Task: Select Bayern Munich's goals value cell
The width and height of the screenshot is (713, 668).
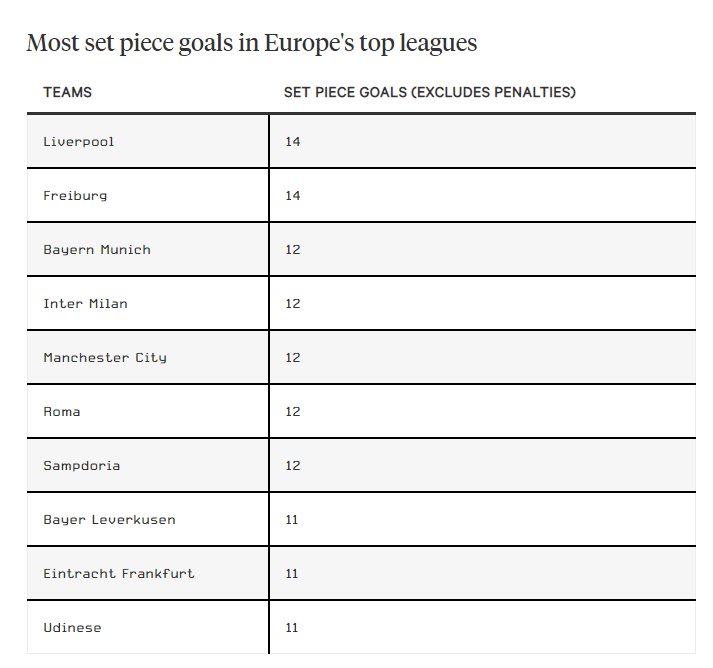Action: pos(292,250)
